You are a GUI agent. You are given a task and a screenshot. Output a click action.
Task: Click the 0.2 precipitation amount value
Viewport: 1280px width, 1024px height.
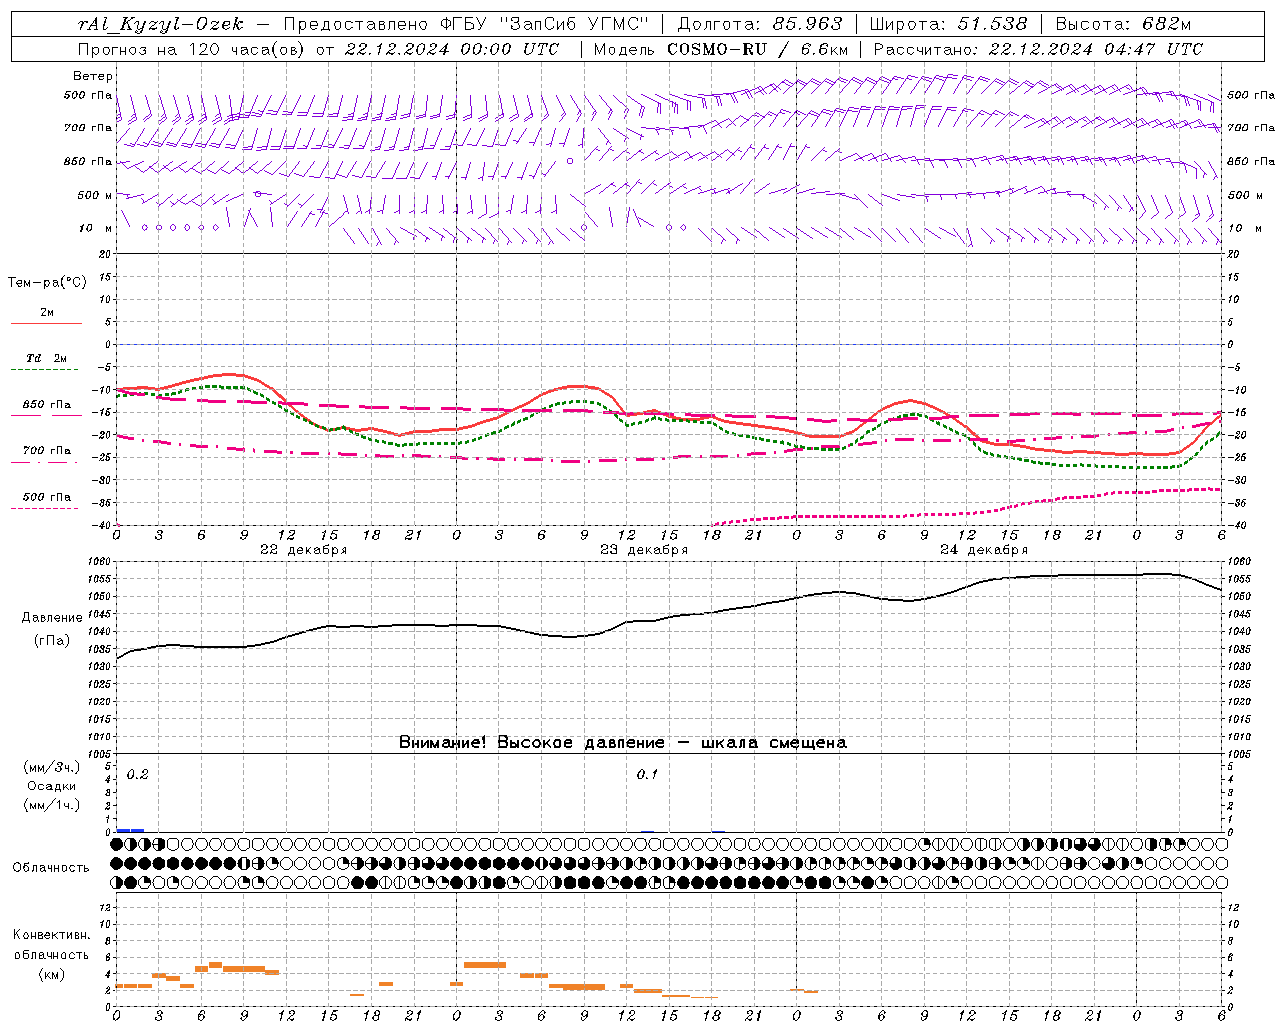138,775
